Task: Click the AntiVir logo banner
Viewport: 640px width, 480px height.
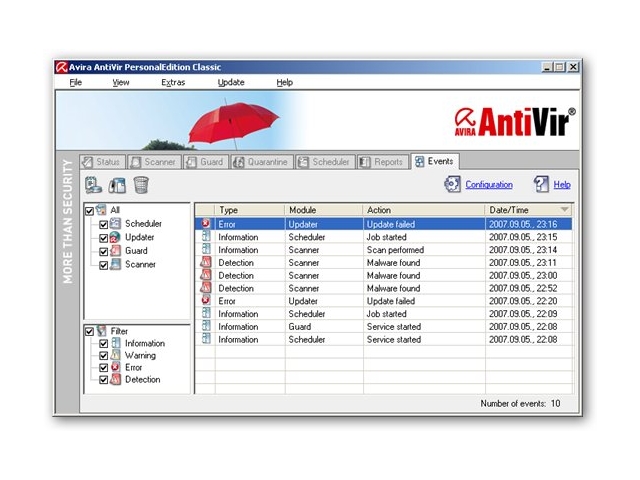Action: tap(515, 121)
